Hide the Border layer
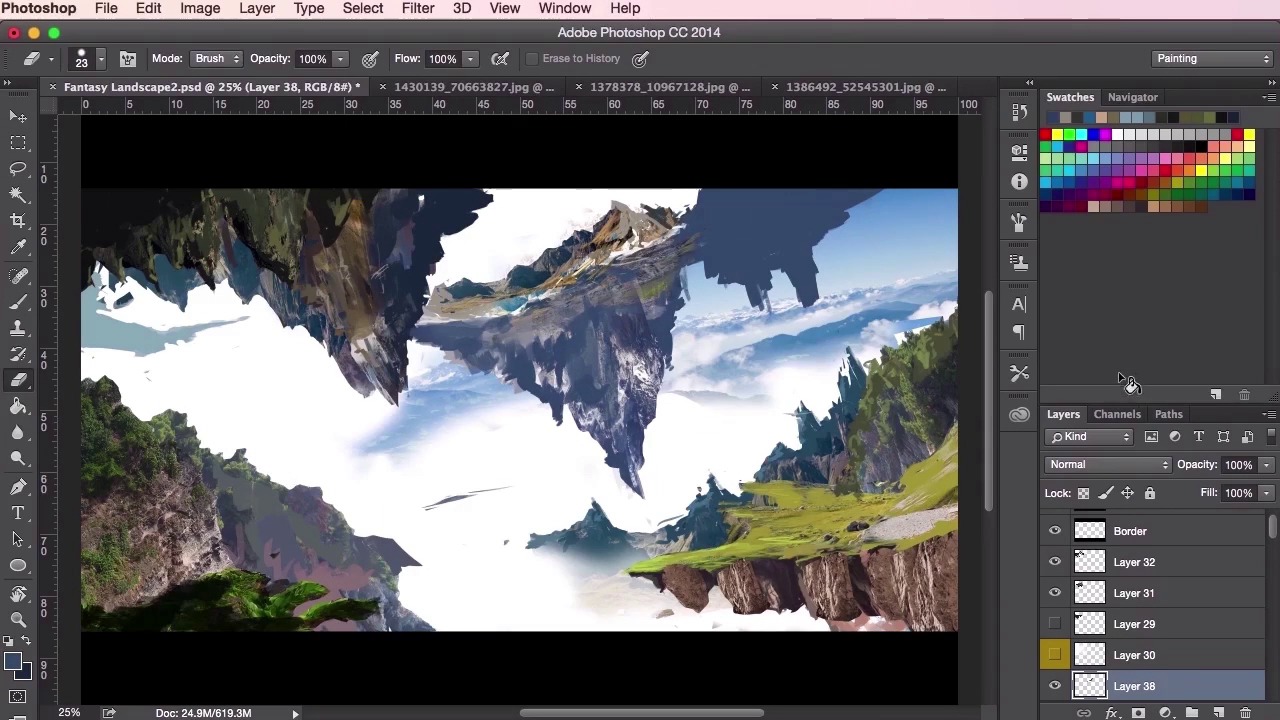Viewport: 1280px width, 720px height. click(1055, 531)
